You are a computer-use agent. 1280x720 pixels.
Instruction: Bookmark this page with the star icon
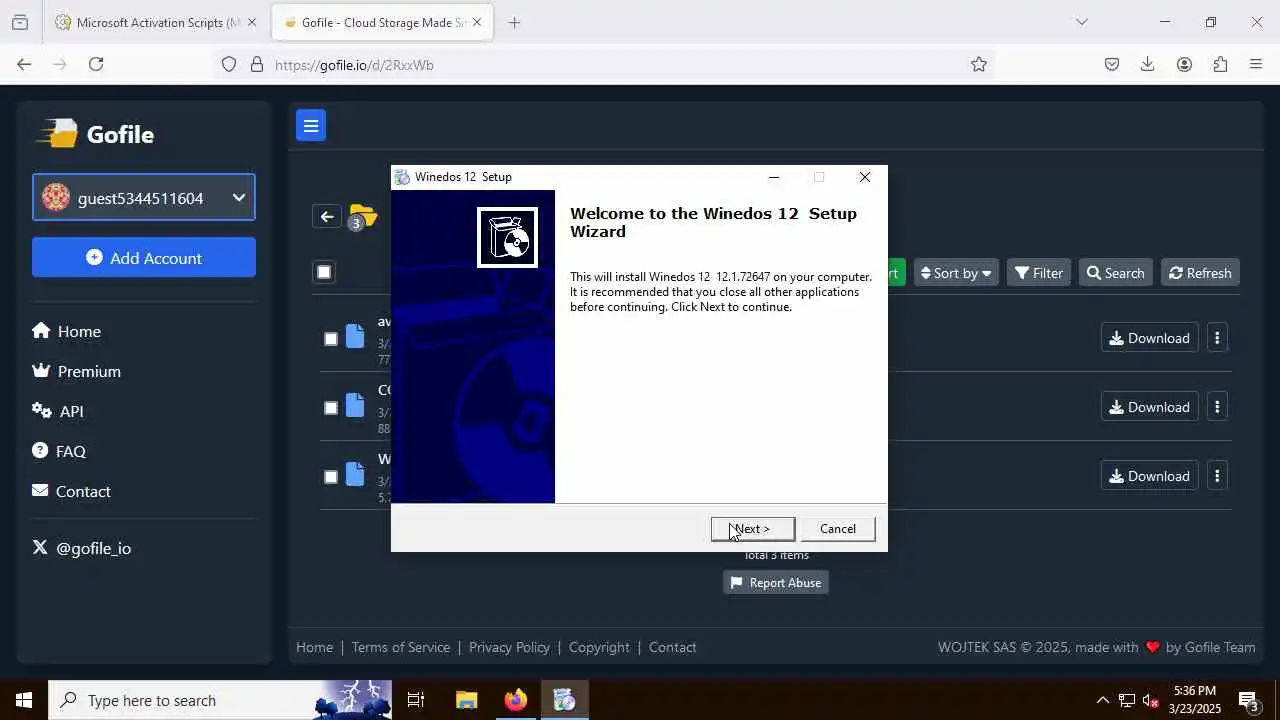pyautogui.click(x=979, y=64)
